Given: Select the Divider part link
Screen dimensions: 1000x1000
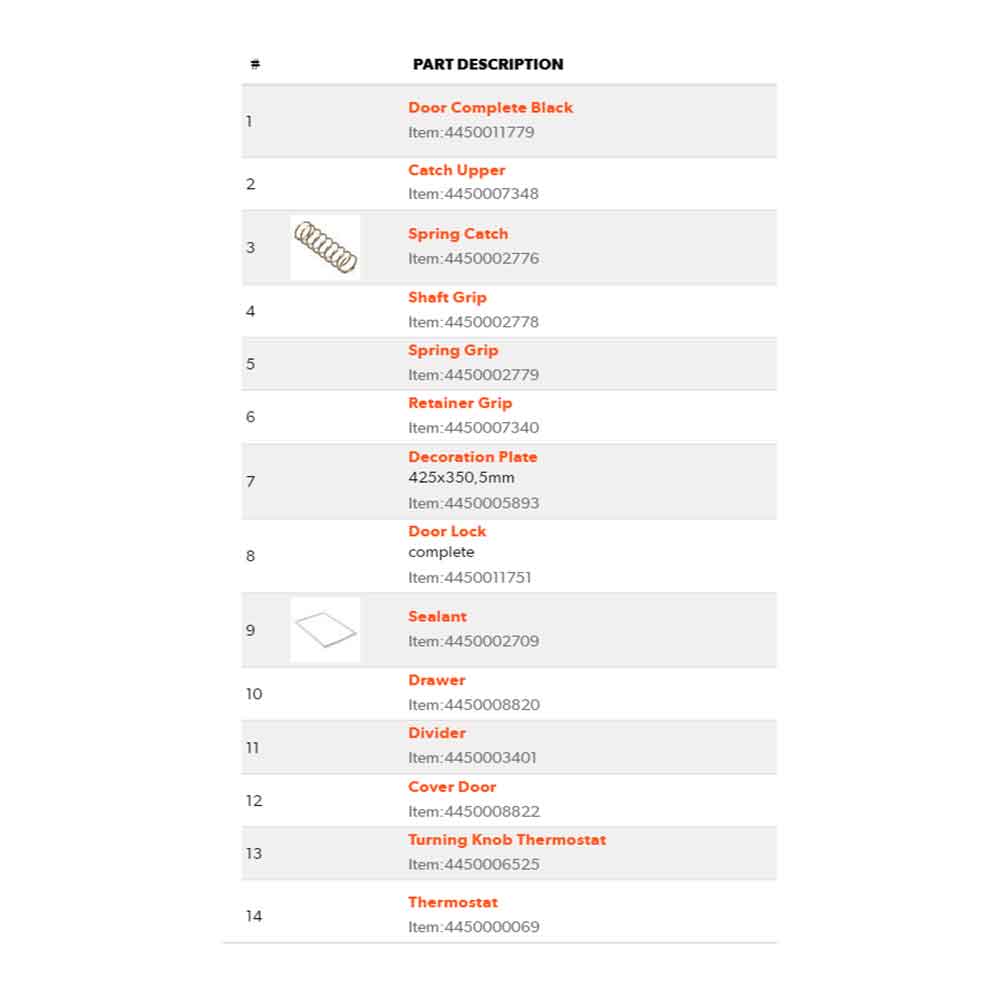Looking at the screenshot, I should 436,733.
